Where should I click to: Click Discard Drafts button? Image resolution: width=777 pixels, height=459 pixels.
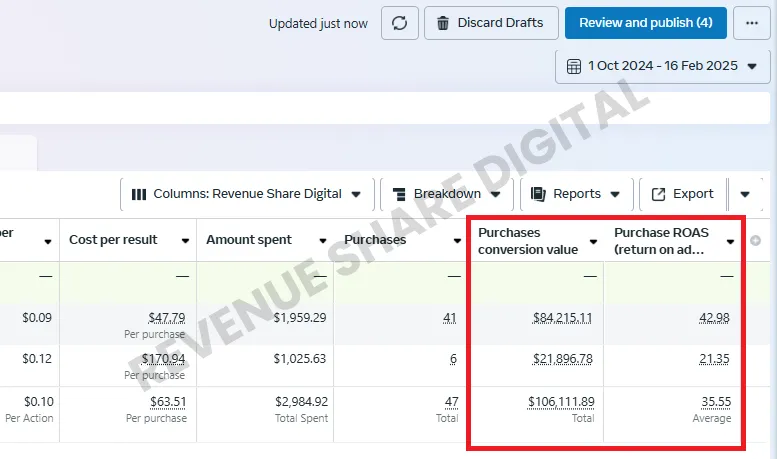(491, 23)
